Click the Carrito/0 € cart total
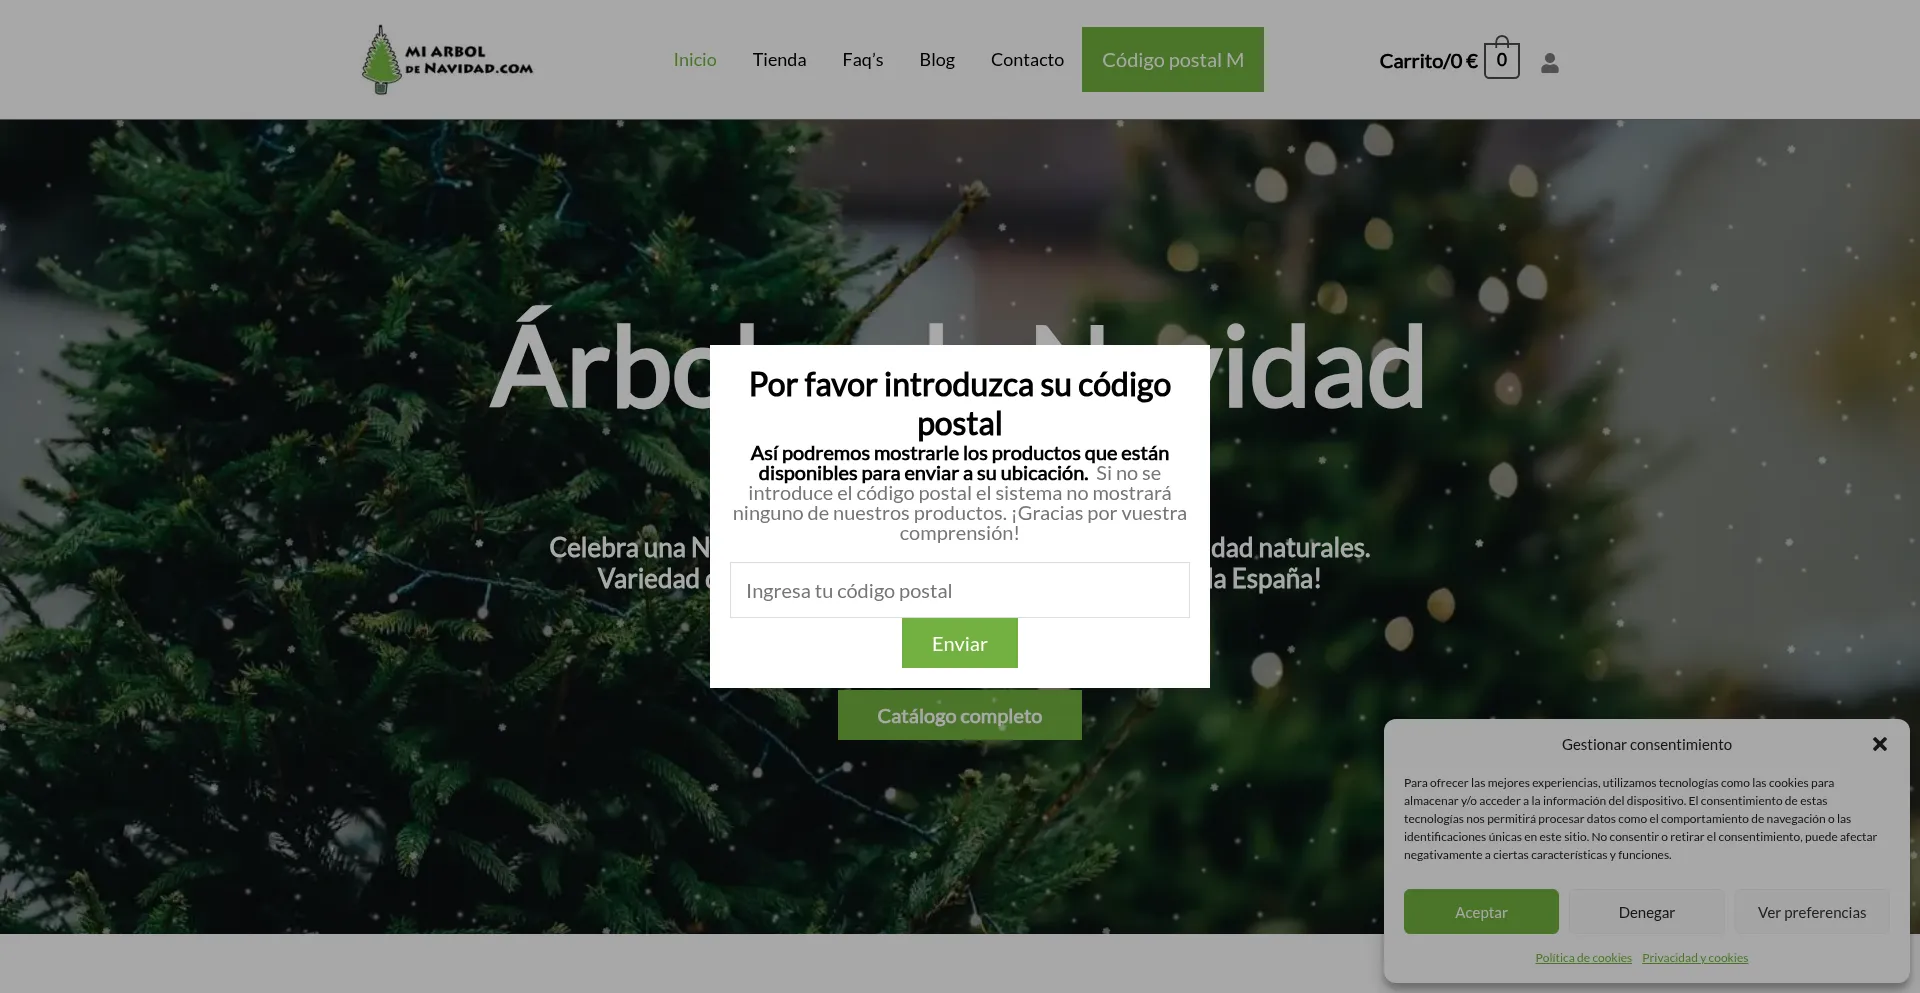This screenshot has height=993, width=1920. [x=1427, y=61]
